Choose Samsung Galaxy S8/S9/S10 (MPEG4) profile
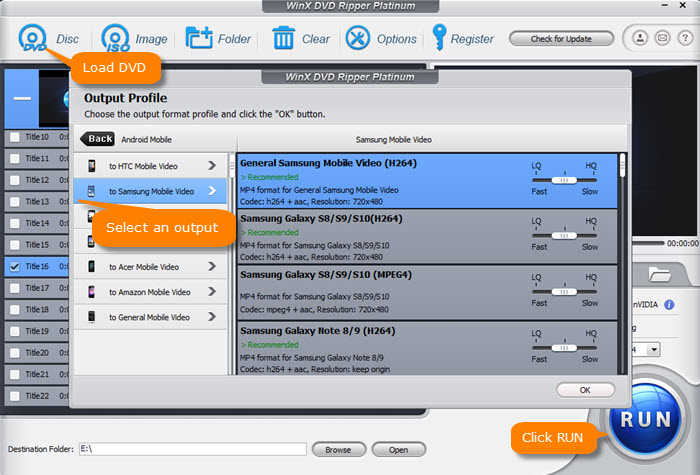700x475 pixels. [427, 292]
